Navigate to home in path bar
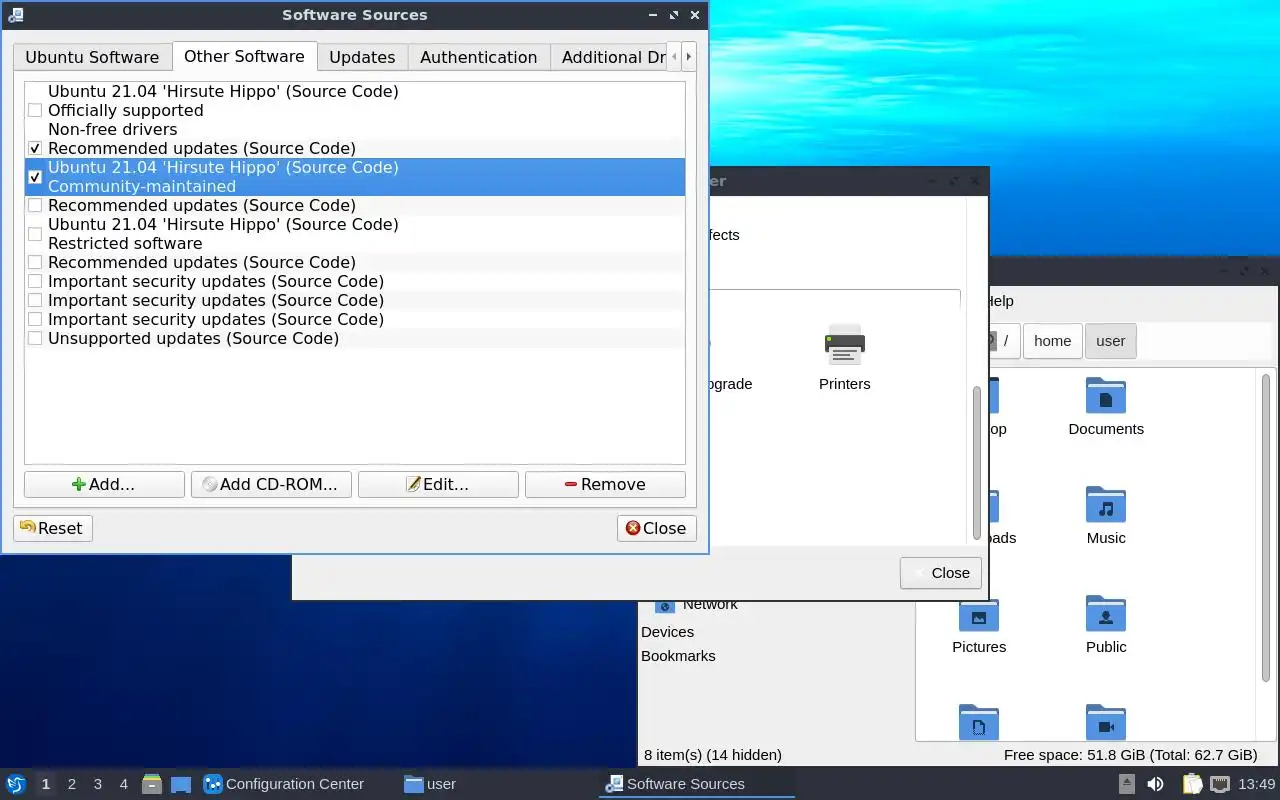The width and height of the screenshot is (1280, 800). click(1052, 341)
